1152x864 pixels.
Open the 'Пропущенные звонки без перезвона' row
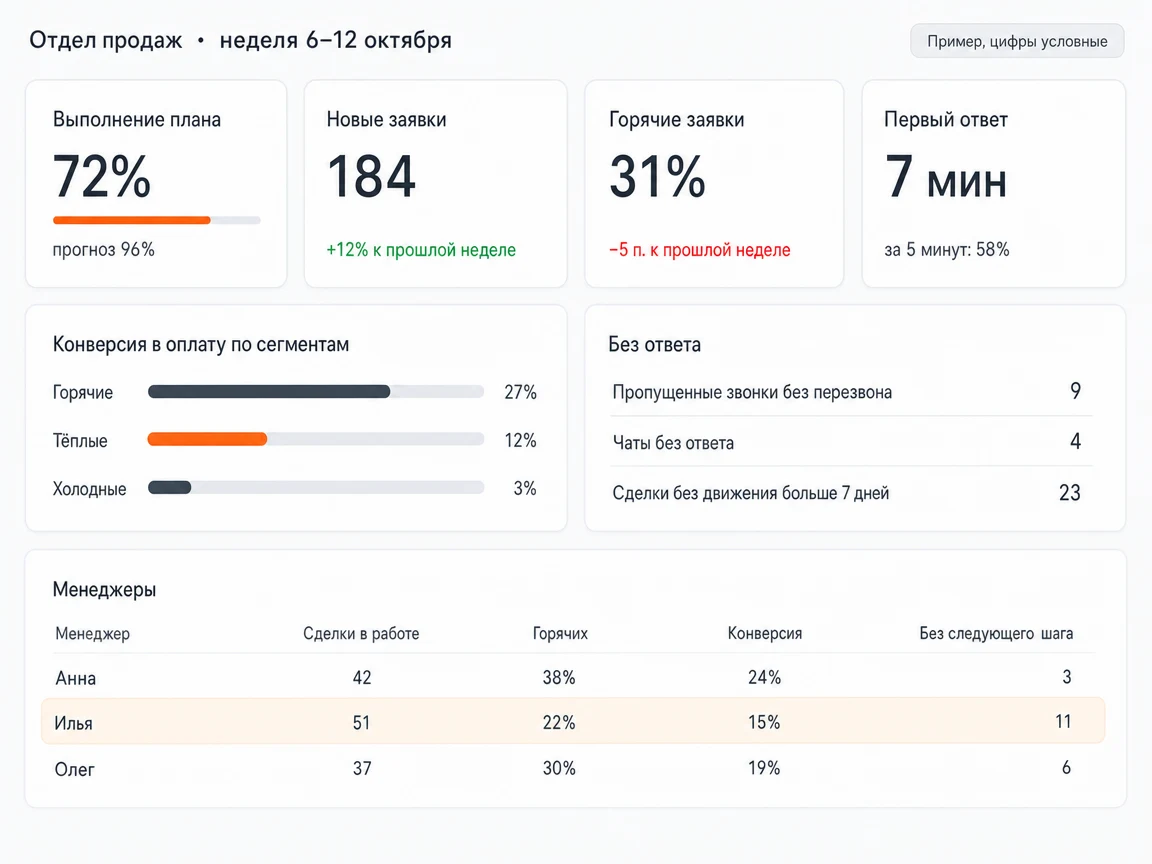(851, 392)
